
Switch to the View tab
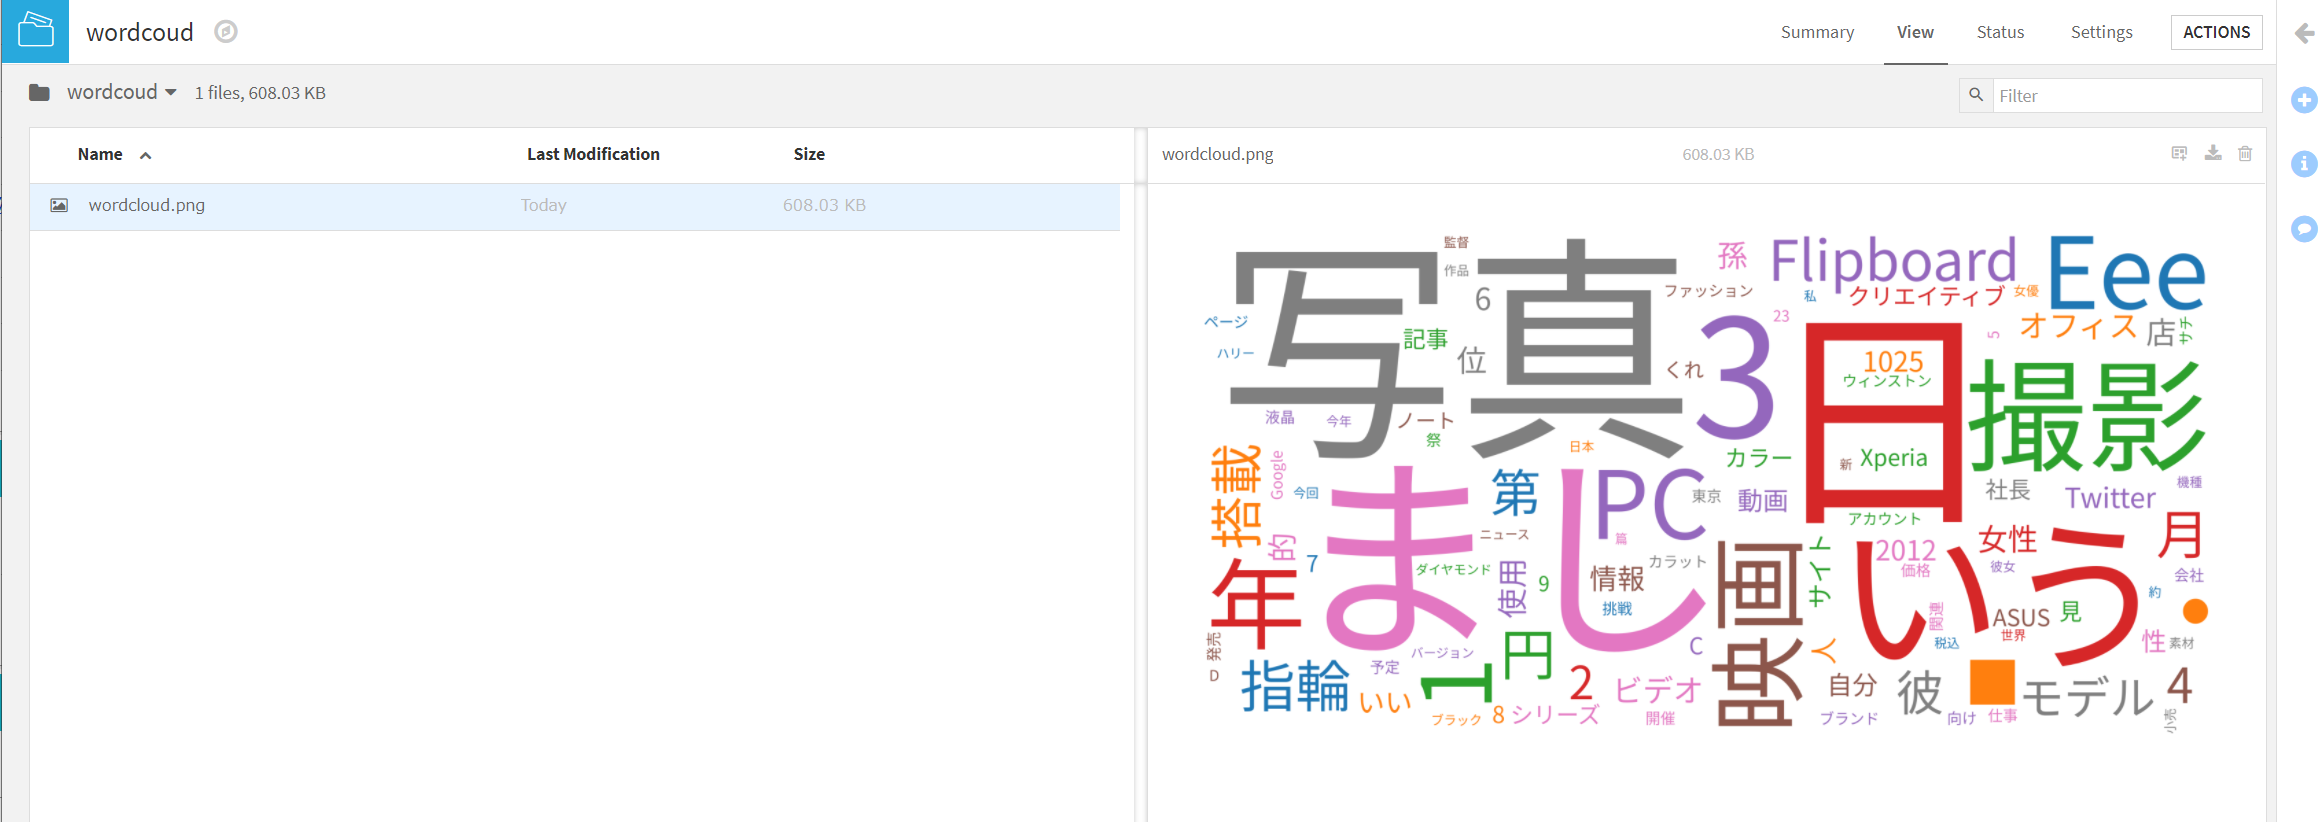click(1915, 32)
